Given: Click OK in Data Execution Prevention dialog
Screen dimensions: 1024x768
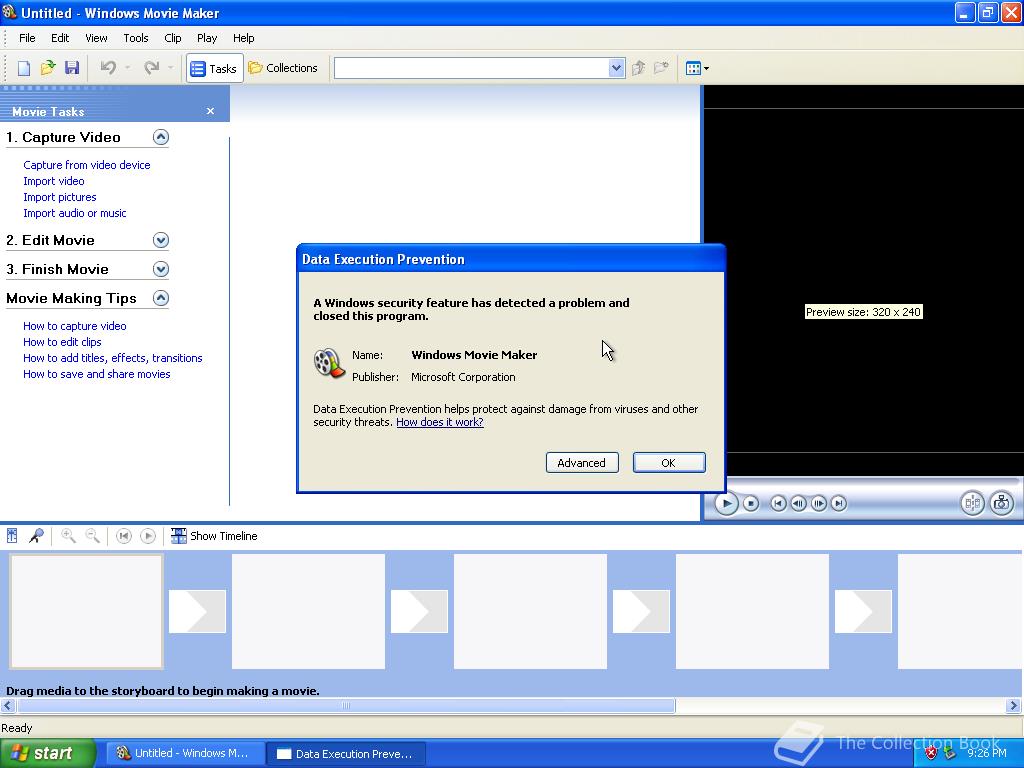Looking at the screenshot, I should [669, 462].
